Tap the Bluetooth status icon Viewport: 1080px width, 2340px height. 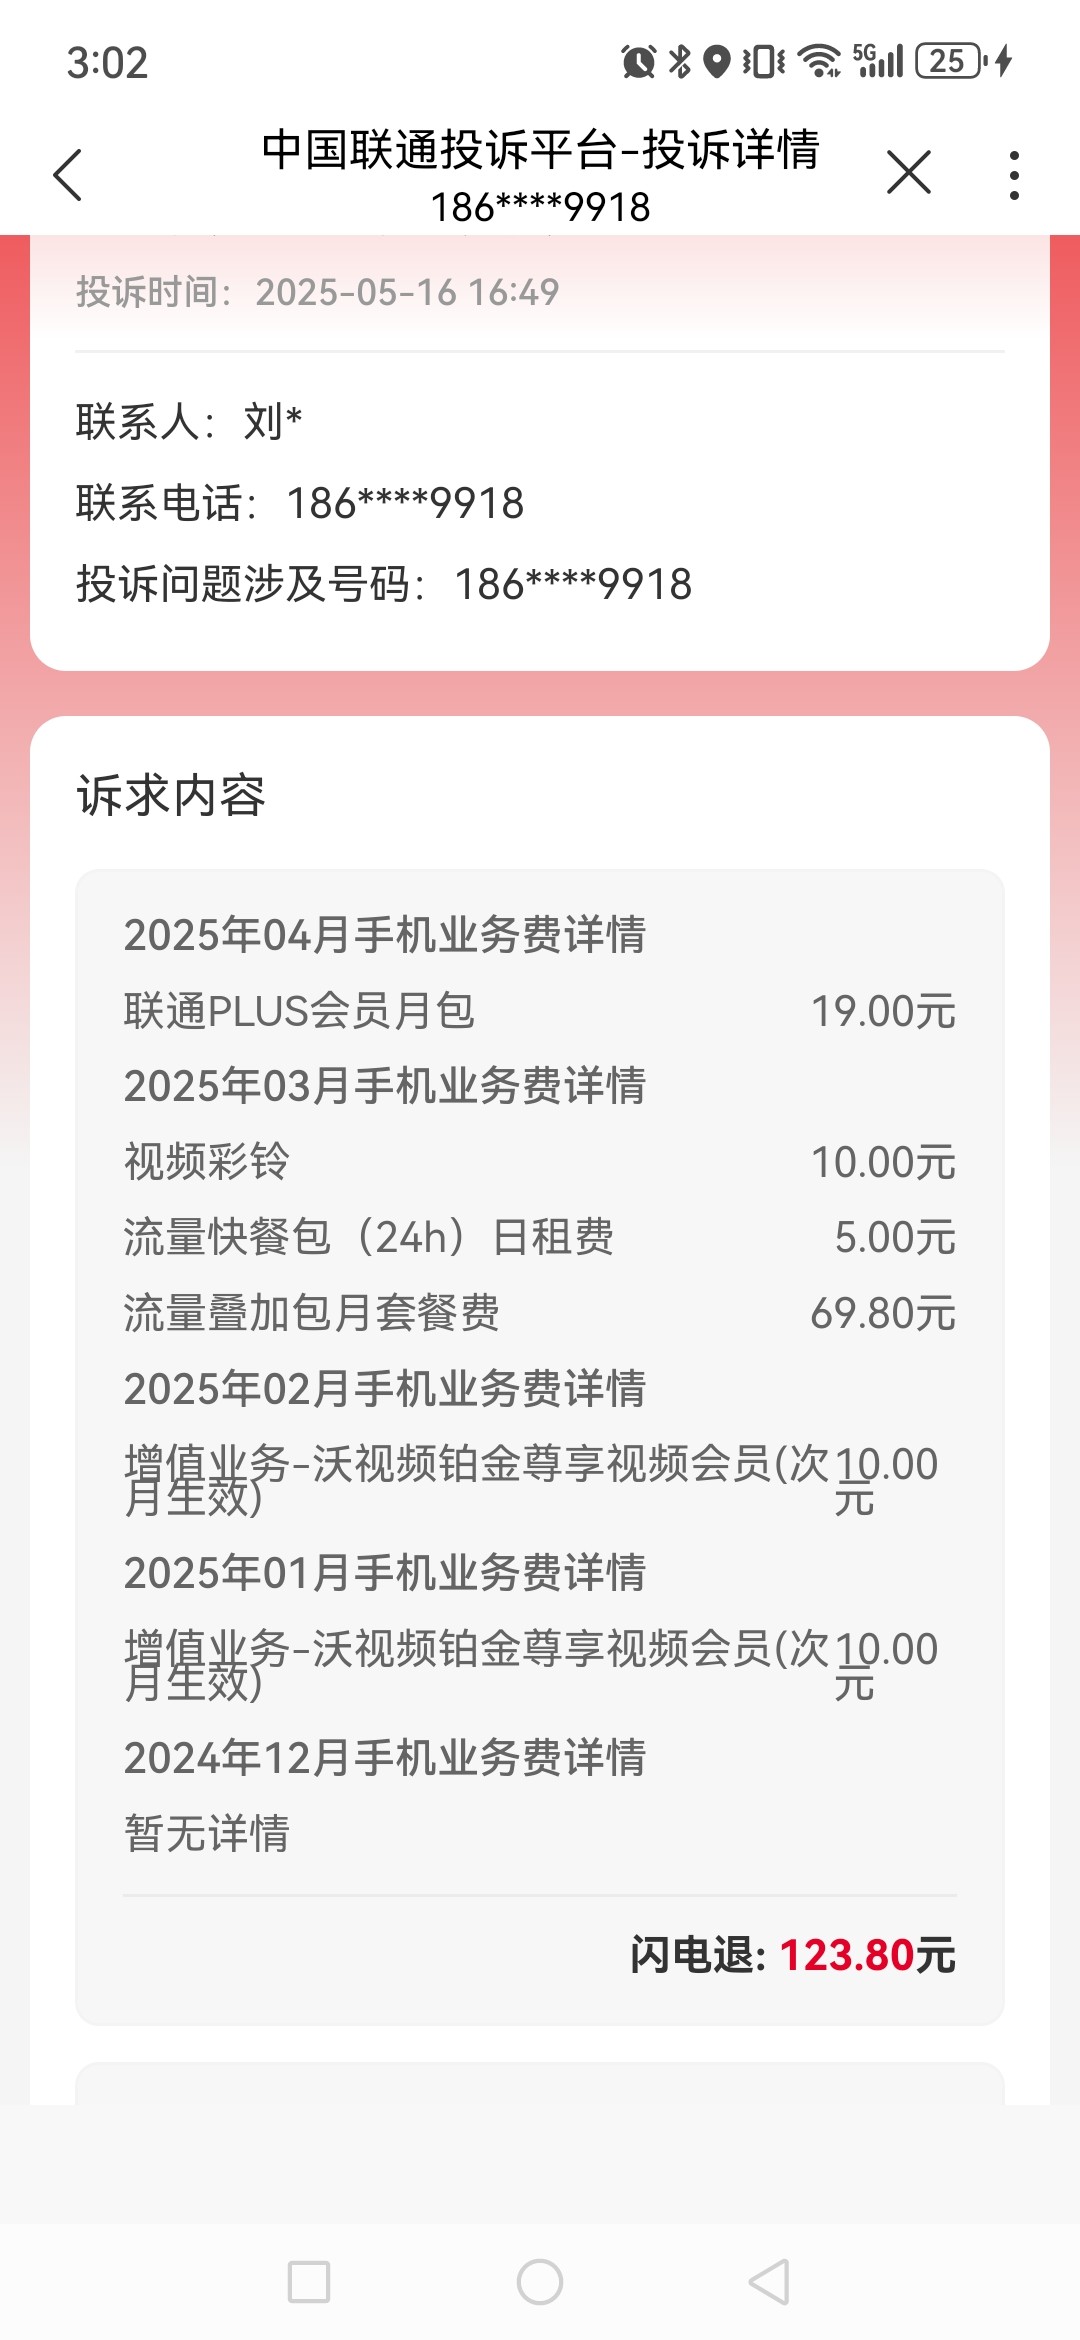click(x=680, y=62)
